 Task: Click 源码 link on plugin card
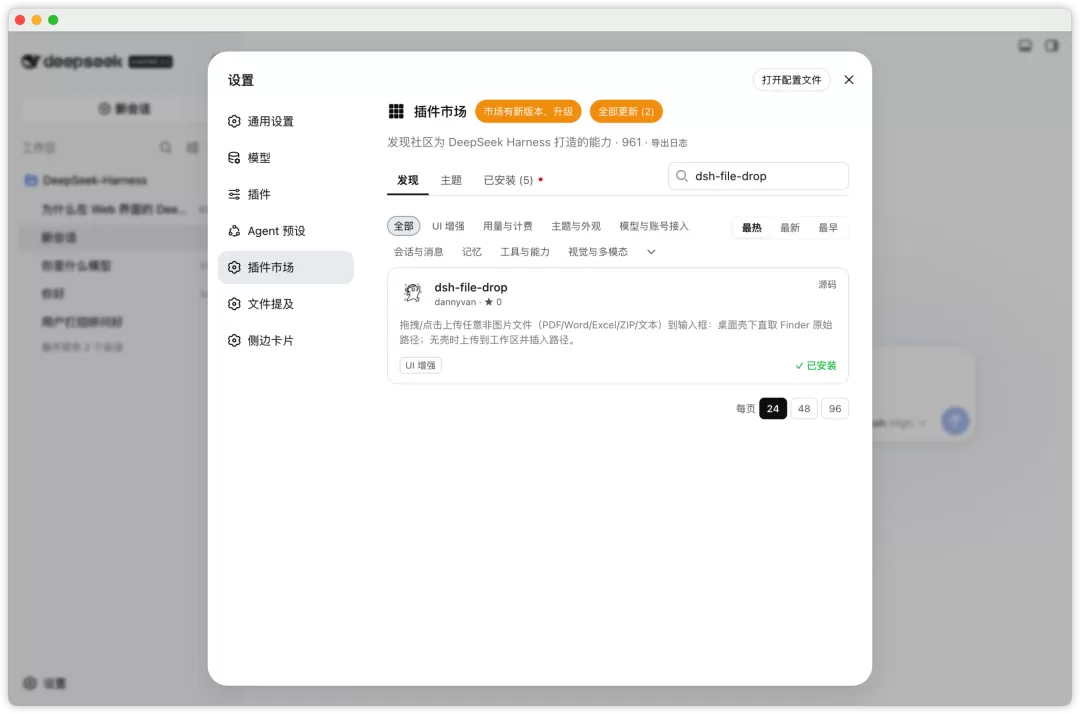827,284
